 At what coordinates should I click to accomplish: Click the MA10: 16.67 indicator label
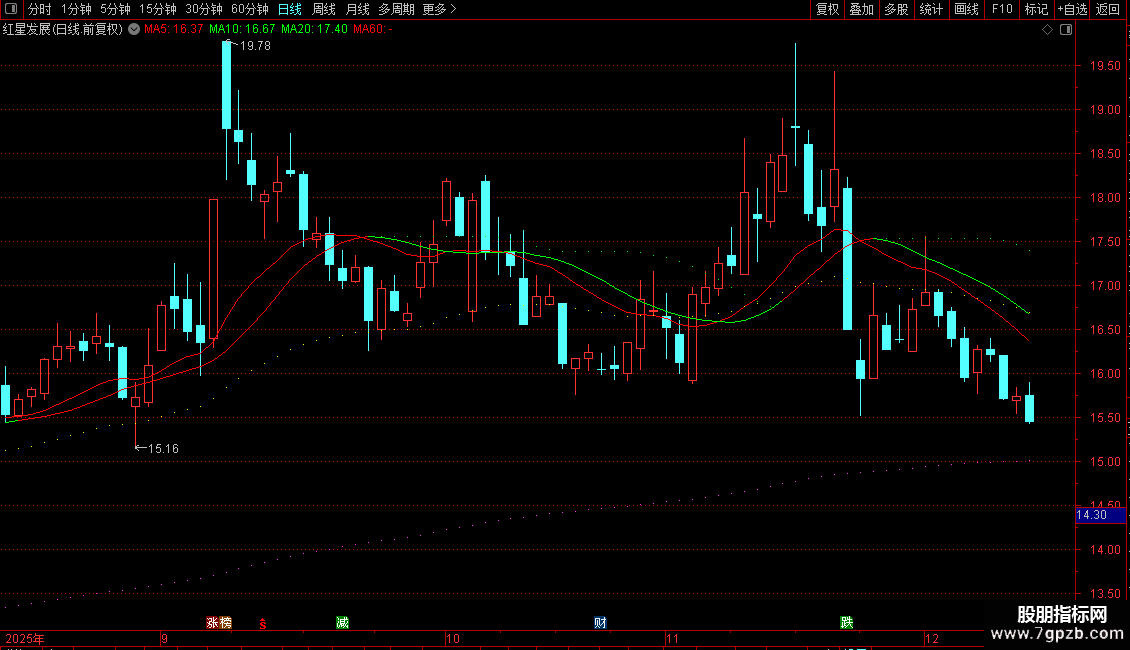(242, 29)
